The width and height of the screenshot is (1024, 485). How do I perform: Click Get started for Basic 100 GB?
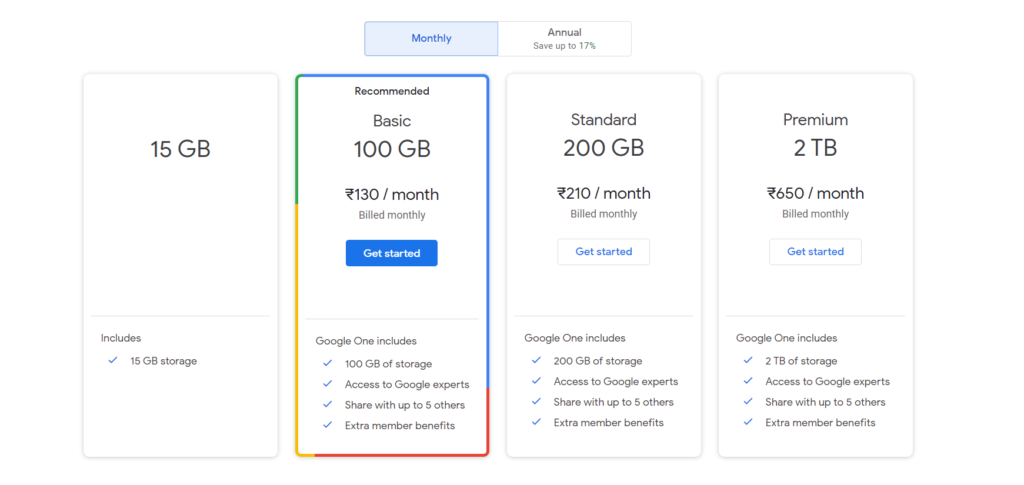pyautogui.click(x=391, y=253)
